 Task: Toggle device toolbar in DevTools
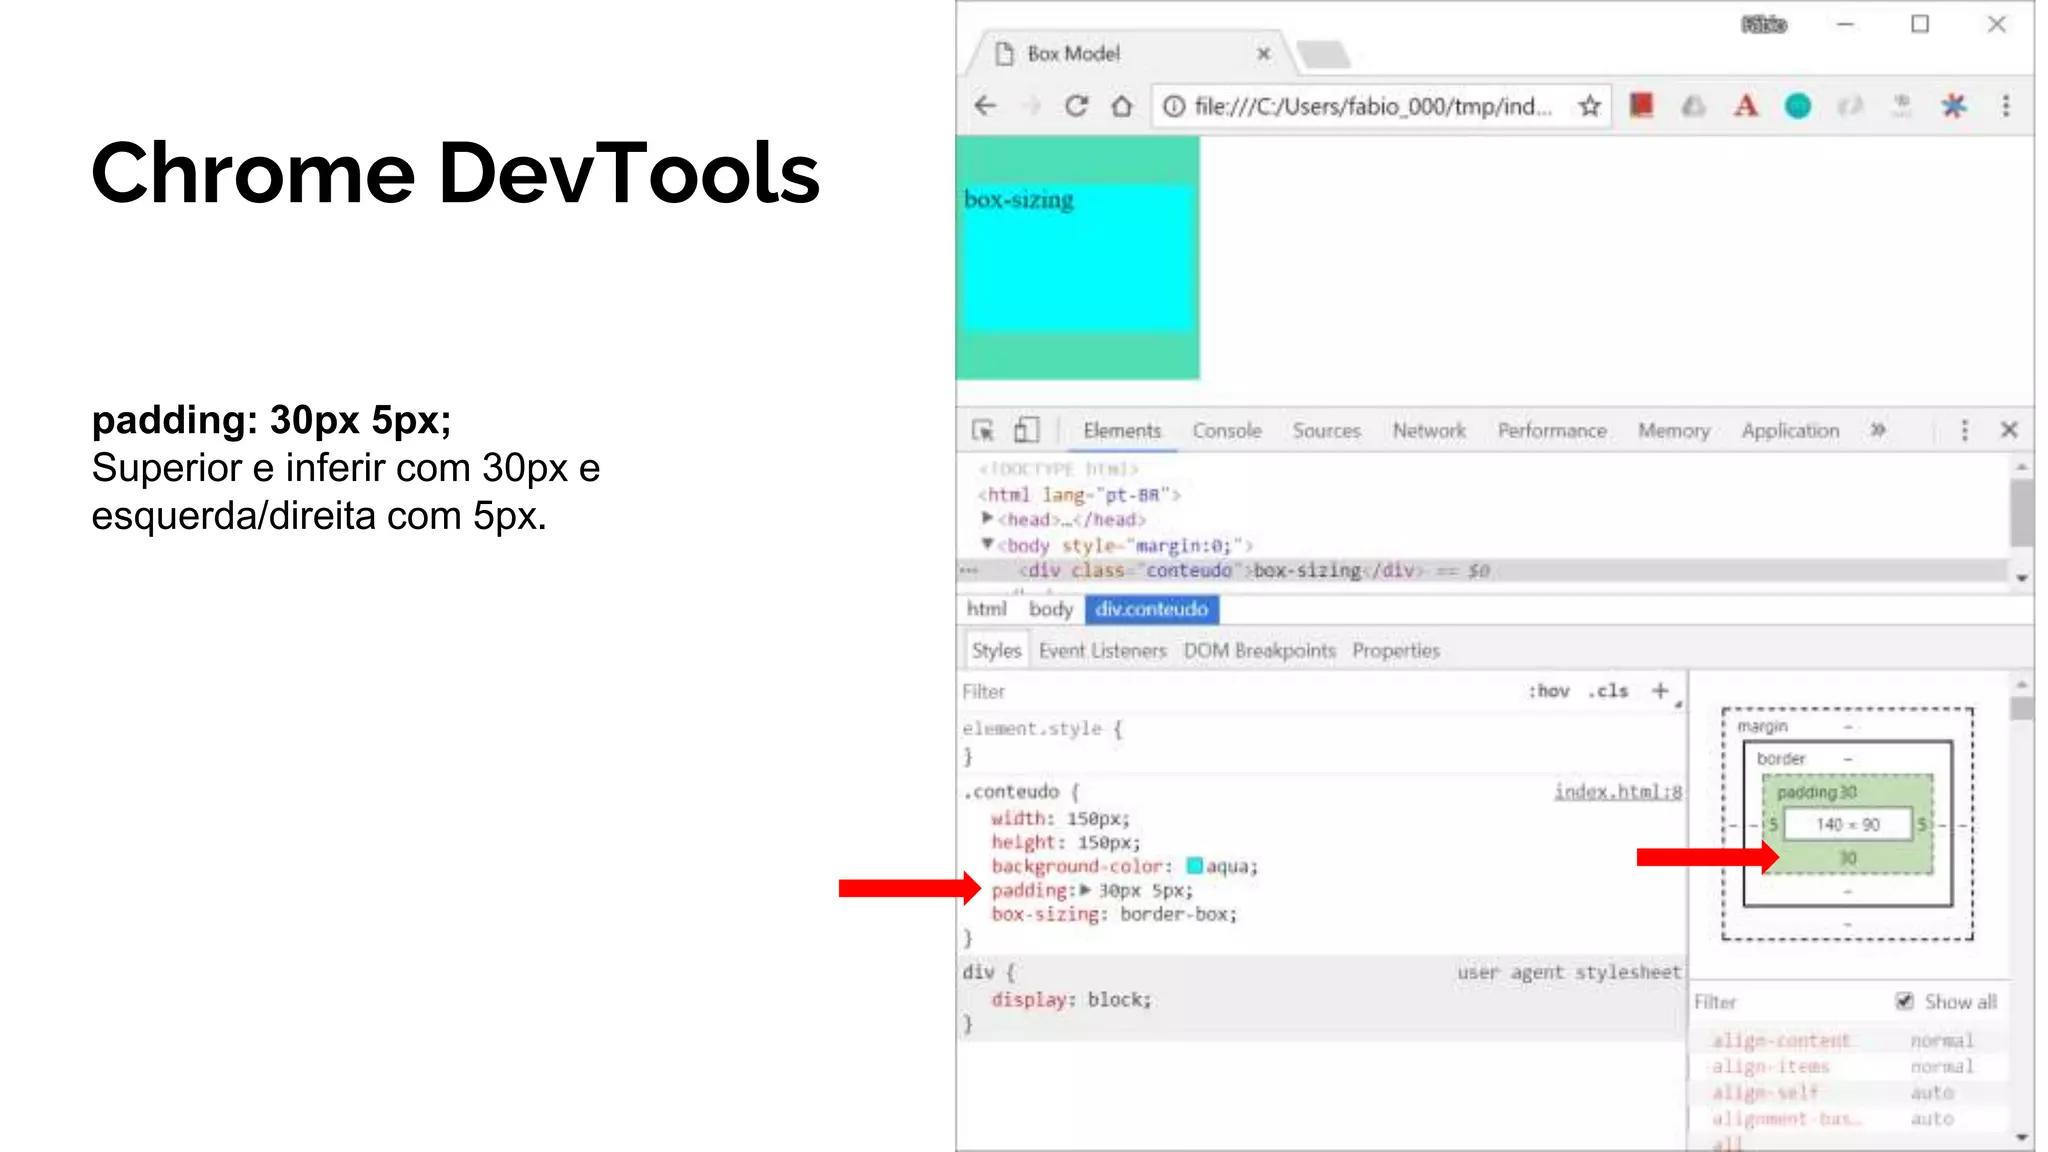pos(1027,430)
